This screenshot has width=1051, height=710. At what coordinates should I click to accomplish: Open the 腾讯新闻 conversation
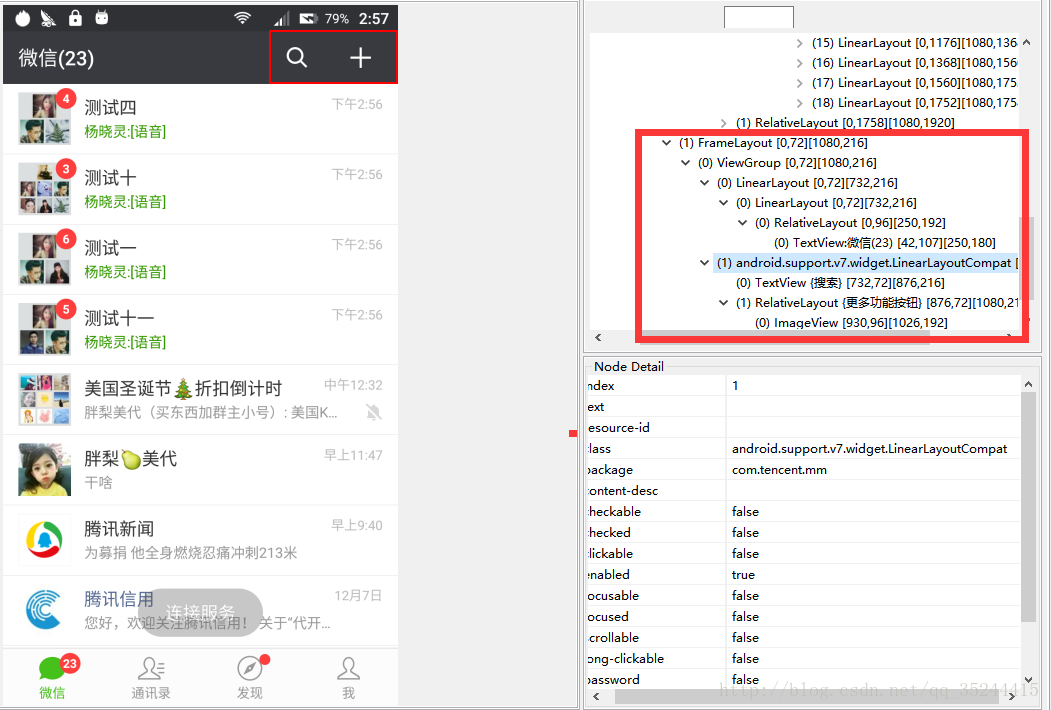click(x=200, y=540)
